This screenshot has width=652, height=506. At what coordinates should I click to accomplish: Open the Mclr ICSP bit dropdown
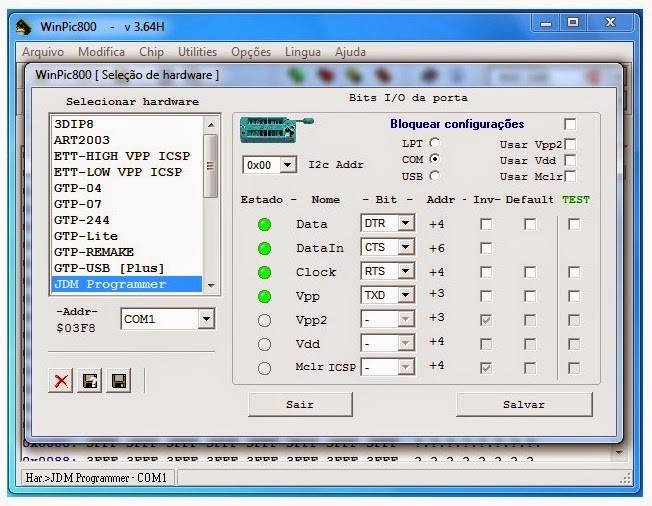pos(405,367)
